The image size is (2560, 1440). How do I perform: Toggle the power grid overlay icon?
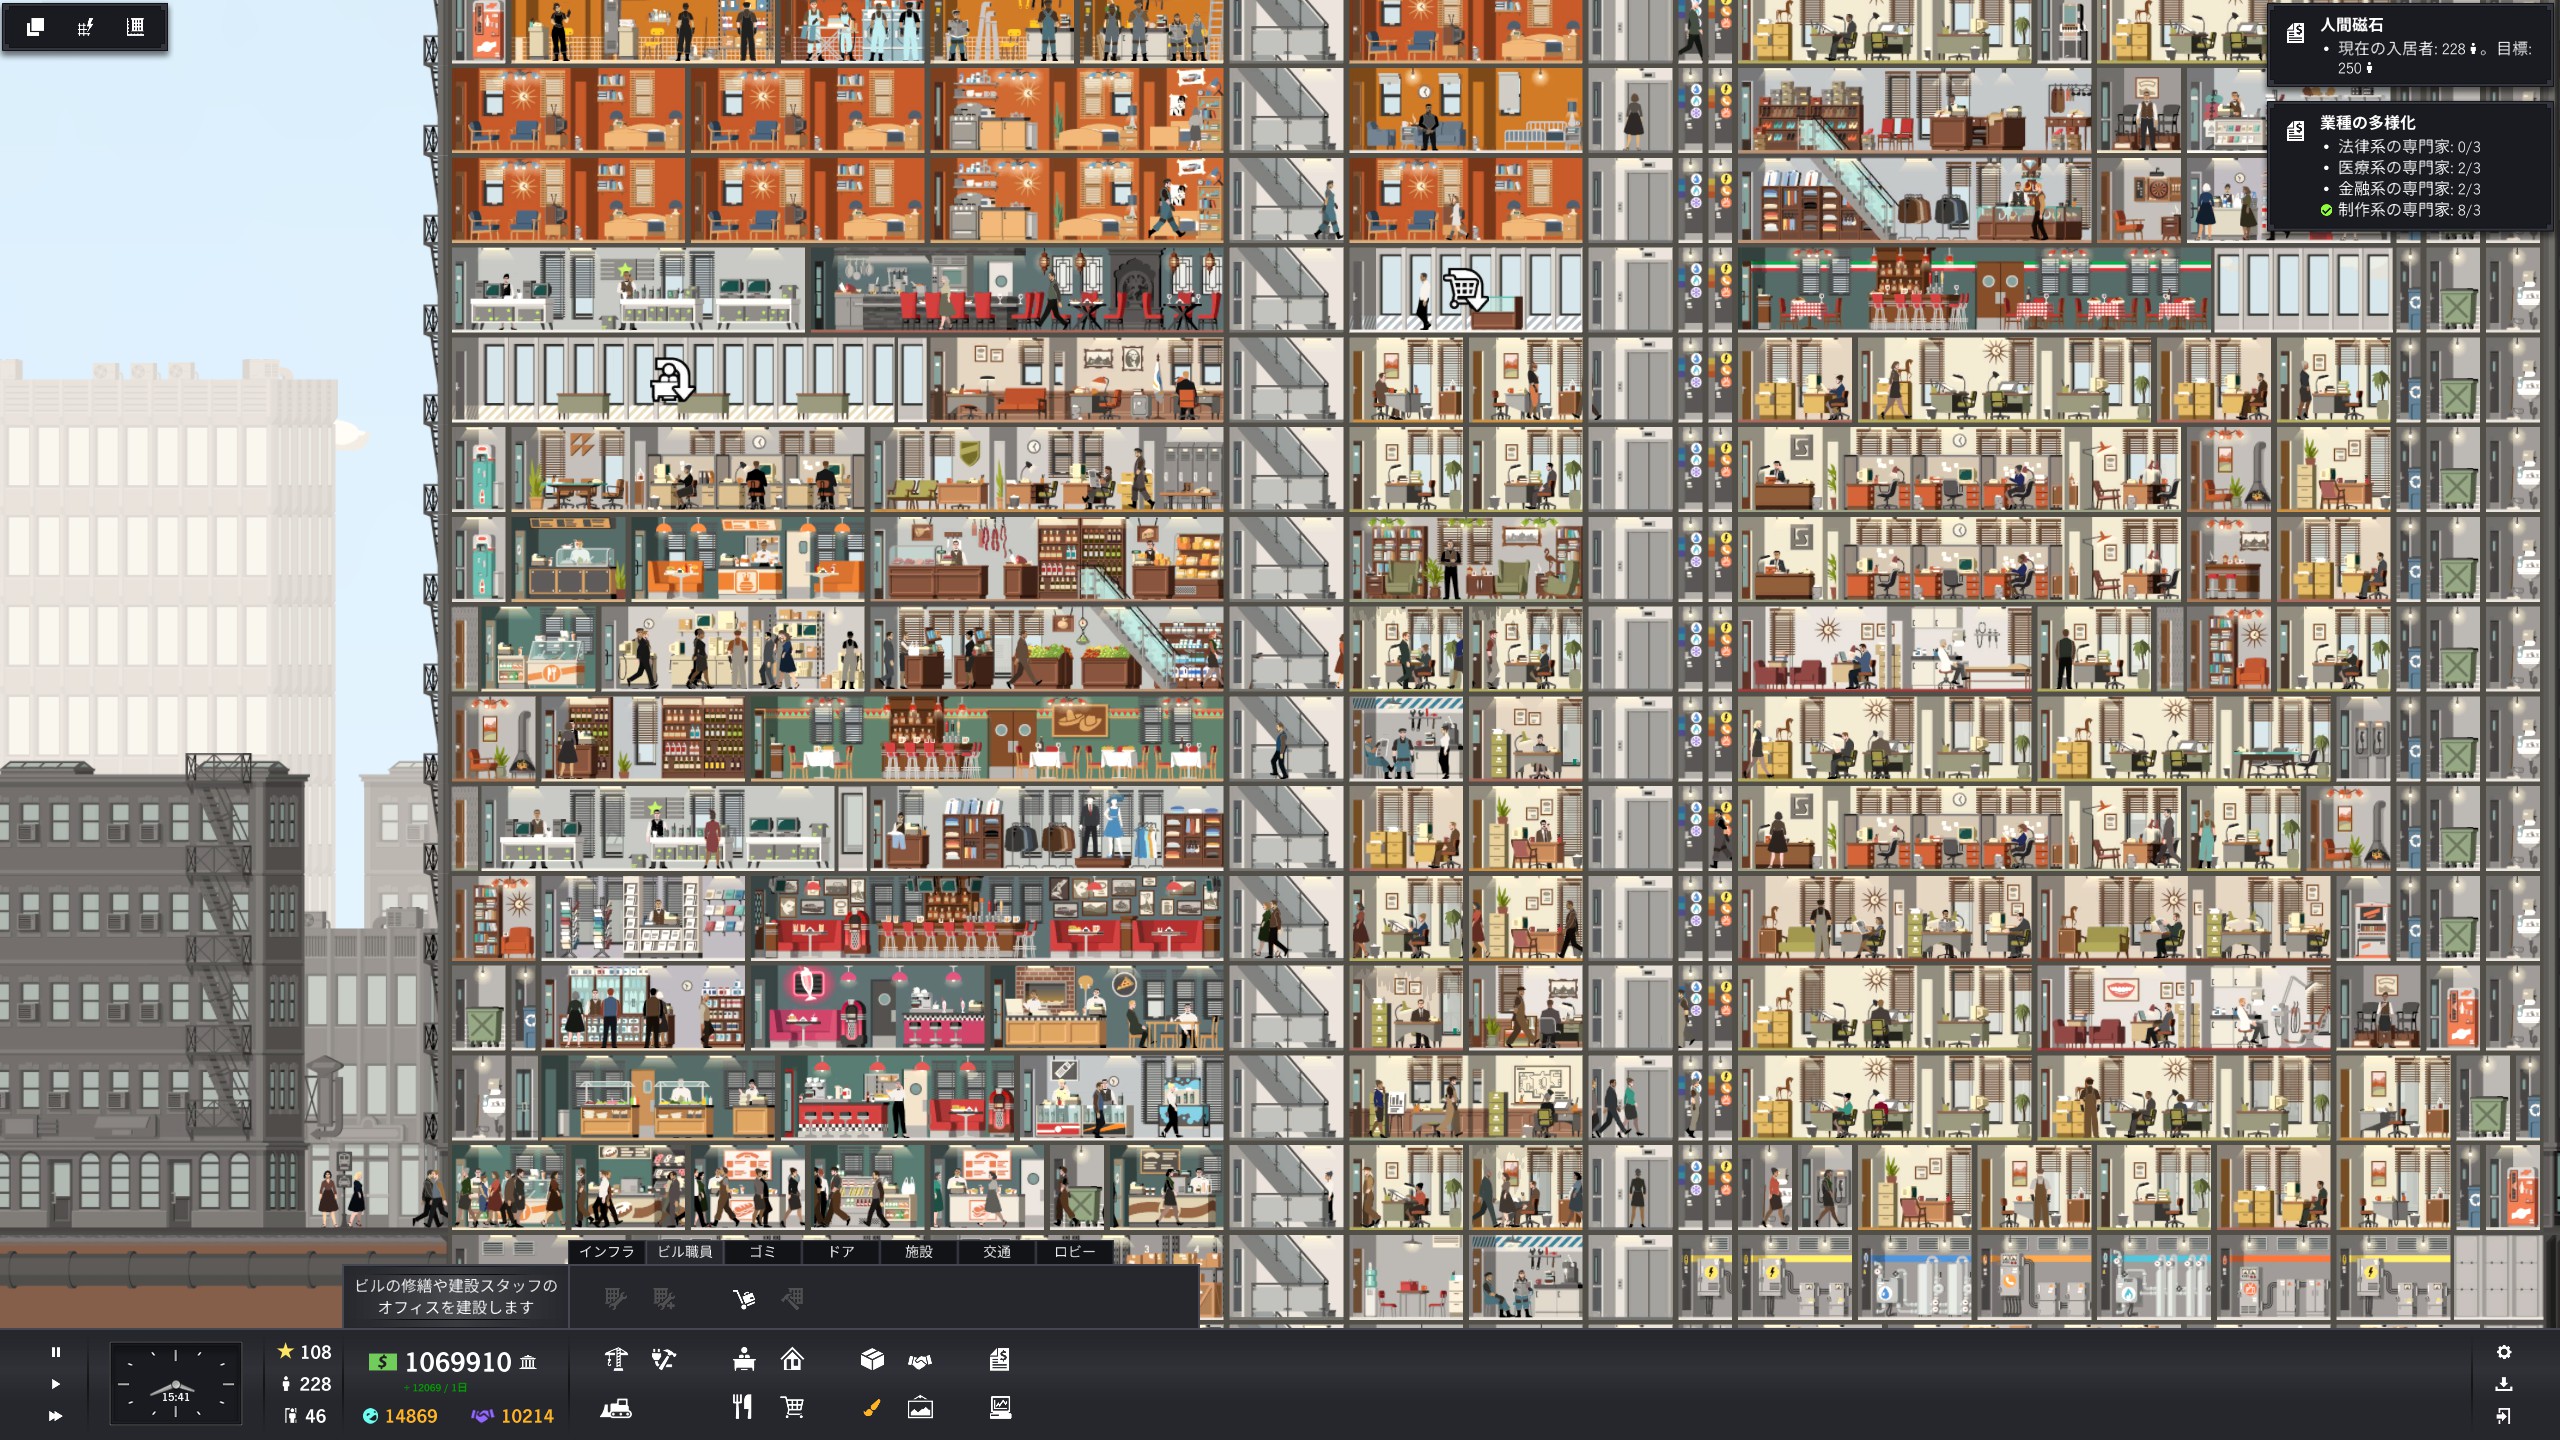[x=85, y=27]
